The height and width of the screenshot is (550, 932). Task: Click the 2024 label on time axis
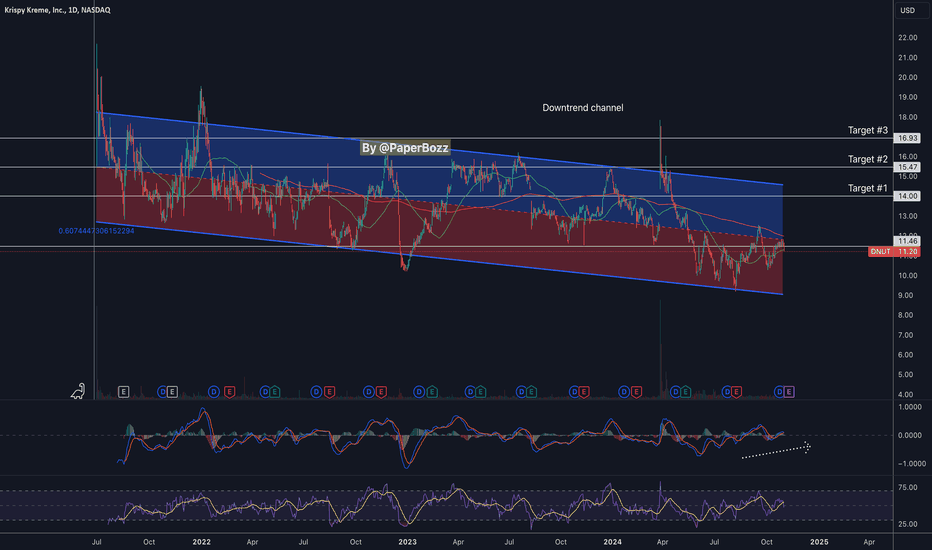click(612, 542)
